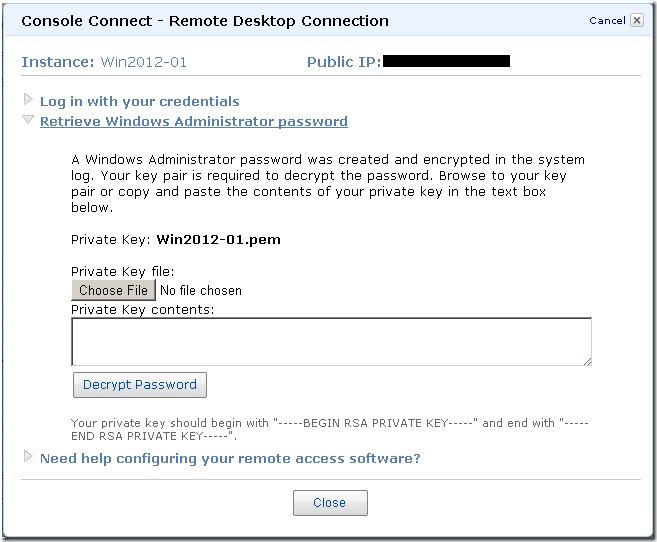Click the Retrieve Windows Administrator password heading link
Screen dimensions: 657x542
(x=193, y=121)
